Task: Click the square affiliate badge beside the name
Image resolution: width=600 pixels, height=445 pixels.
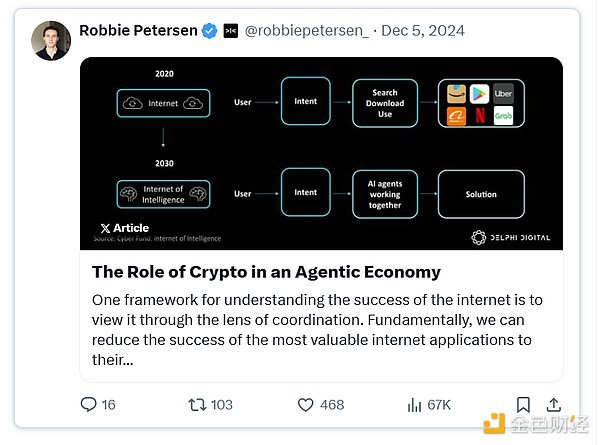Action: [x=231, y=31]
